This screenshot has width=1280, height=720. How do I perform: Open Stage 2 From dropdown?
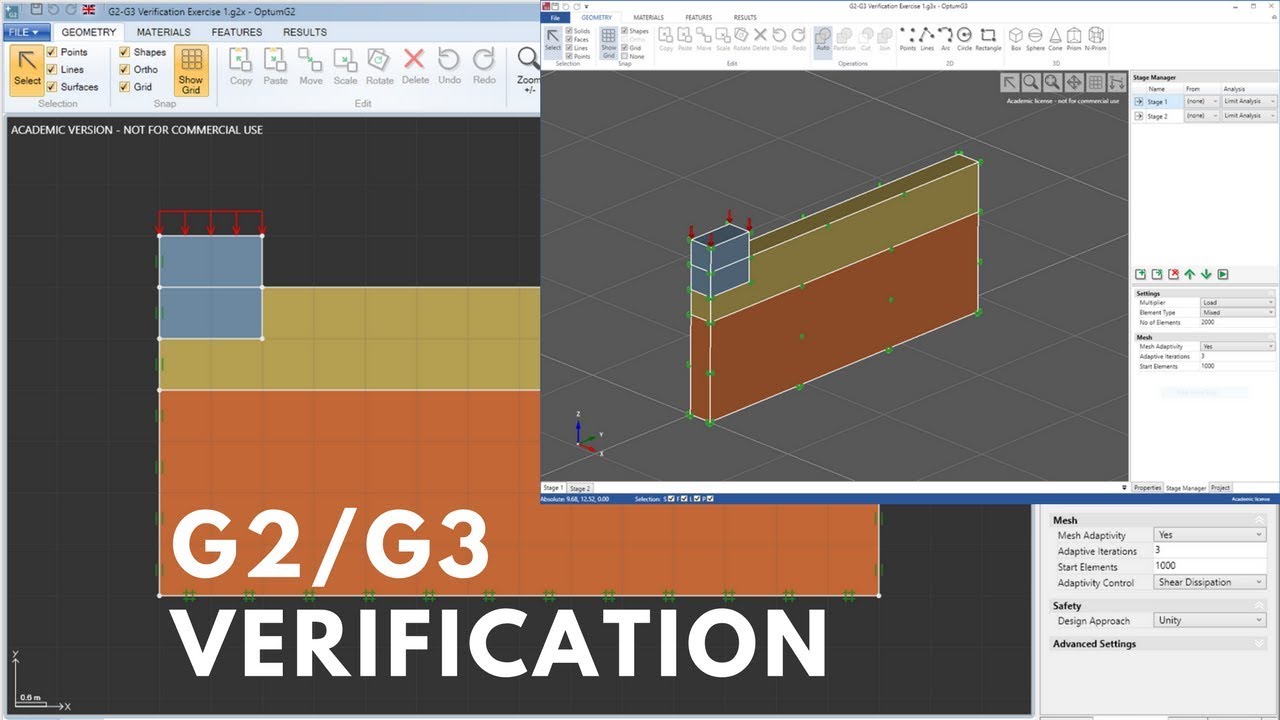click(x=1201, y=116)
